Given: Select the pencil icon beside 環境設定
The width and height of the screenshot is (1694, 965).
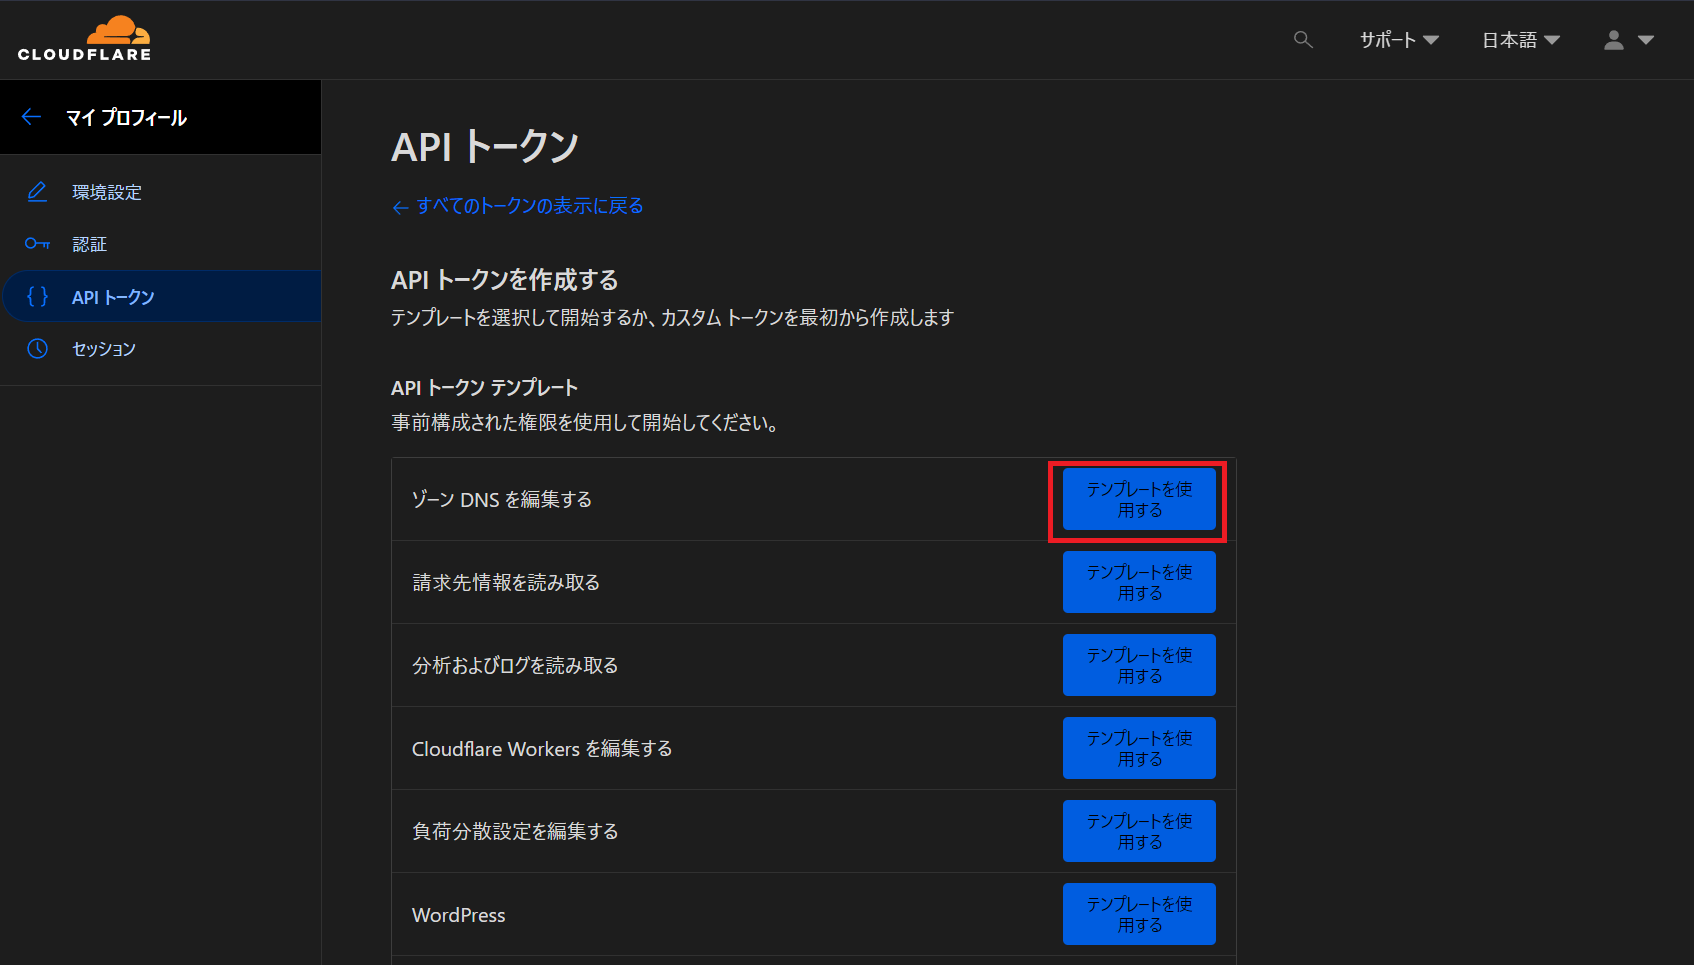Looking at the screenshot, I should pyautogui.click(x=37, y=191).
